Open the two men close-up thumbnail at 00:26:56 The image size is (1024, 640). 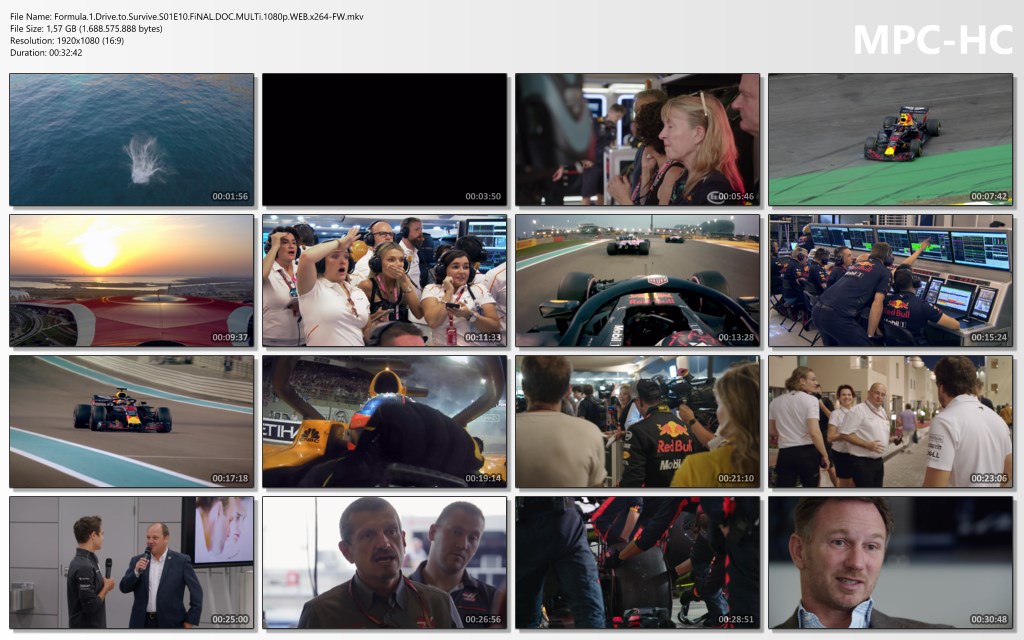coord(384,562)
